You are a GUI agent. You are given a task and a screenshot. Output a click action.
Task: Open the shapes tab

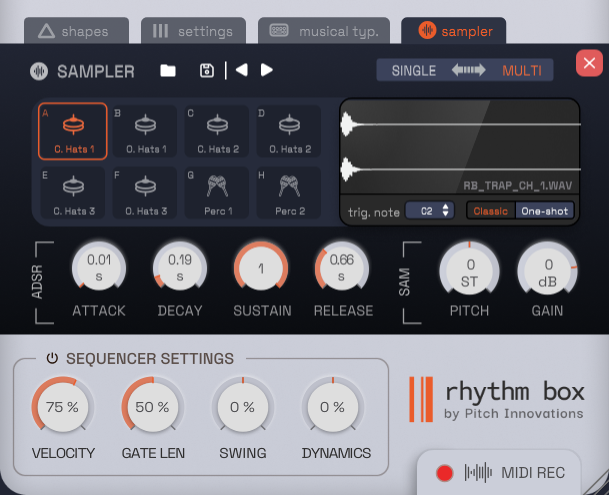click(76, 31)
